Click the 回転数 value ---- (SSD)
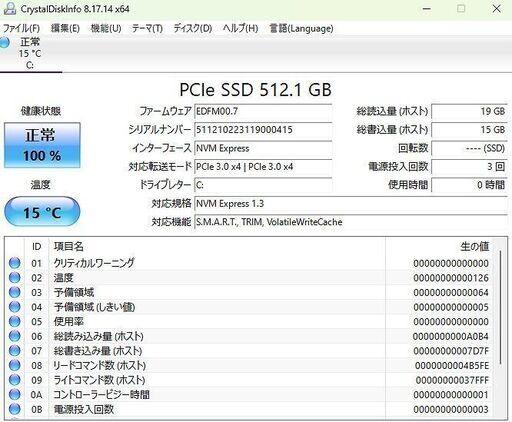This screenshot has height=422, width=512. click(470, 148)
